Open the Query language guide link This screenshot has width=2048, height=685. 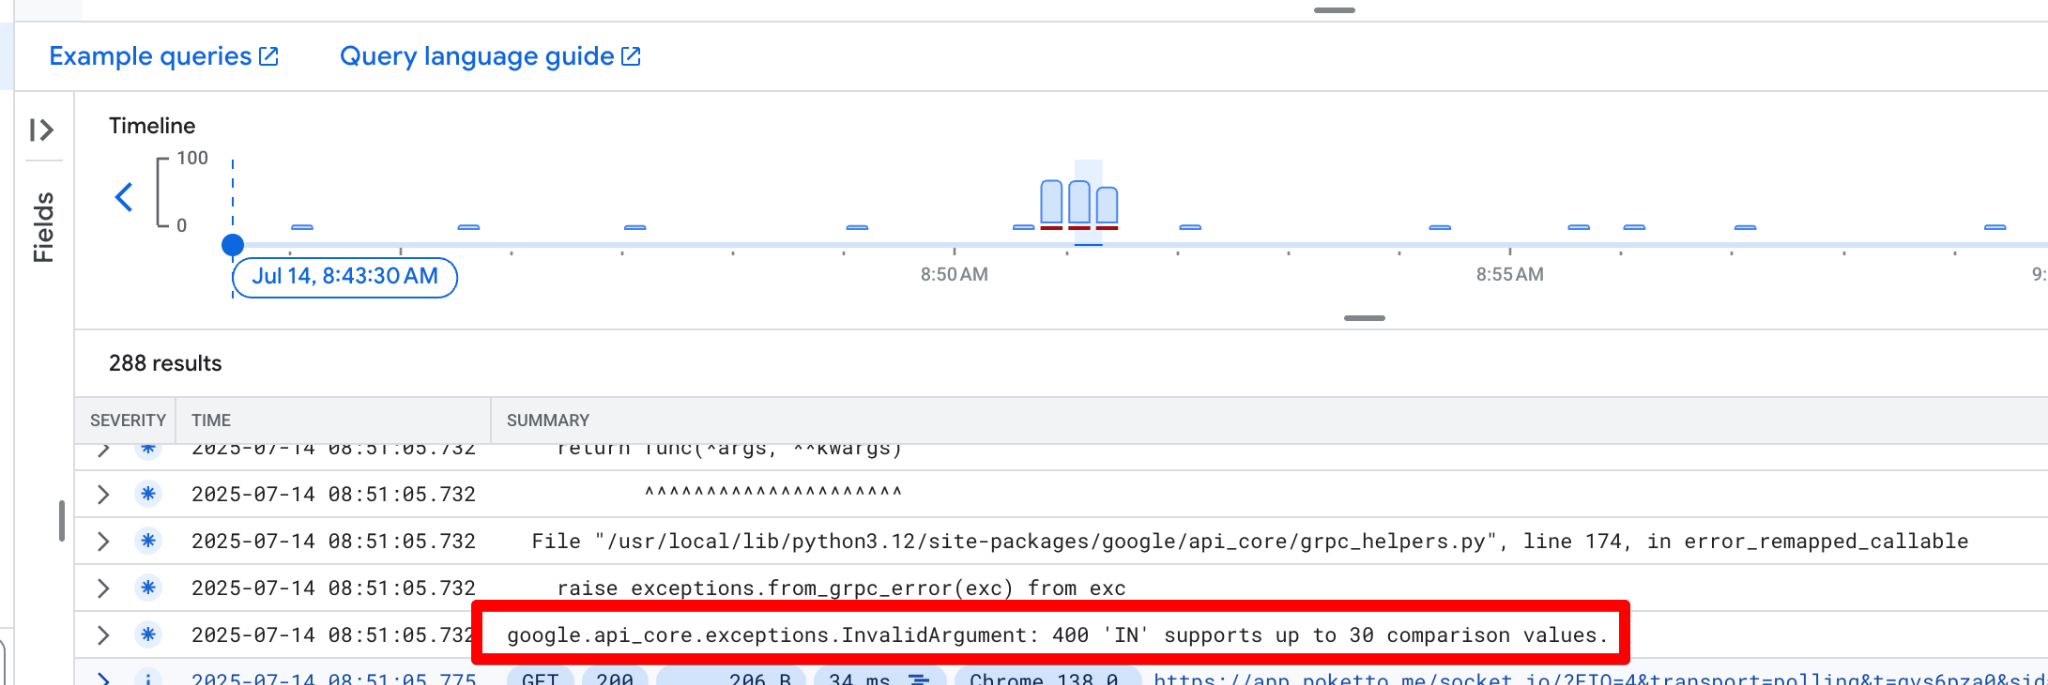[477, 57]
